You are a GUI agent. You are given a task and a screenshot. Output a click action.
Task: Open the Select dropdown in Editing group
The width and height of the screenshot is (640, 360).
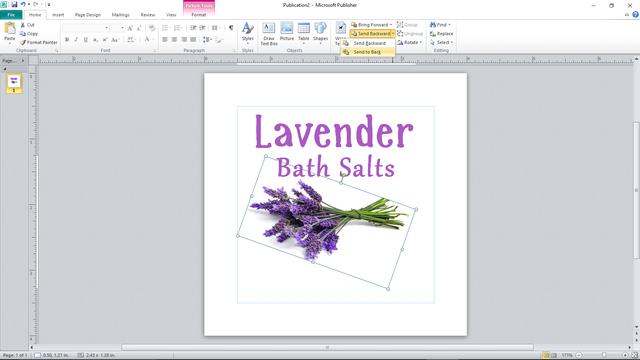(x=442, y=42)
